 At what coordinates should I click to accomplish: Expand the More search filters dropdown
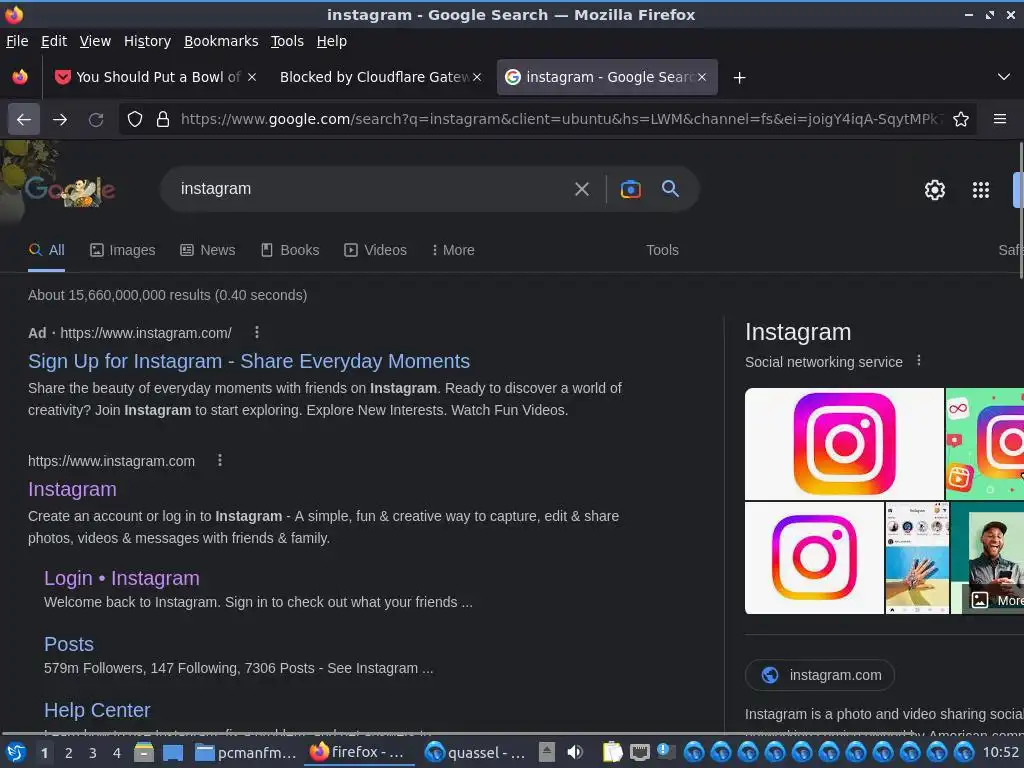(x=453, y=250)
